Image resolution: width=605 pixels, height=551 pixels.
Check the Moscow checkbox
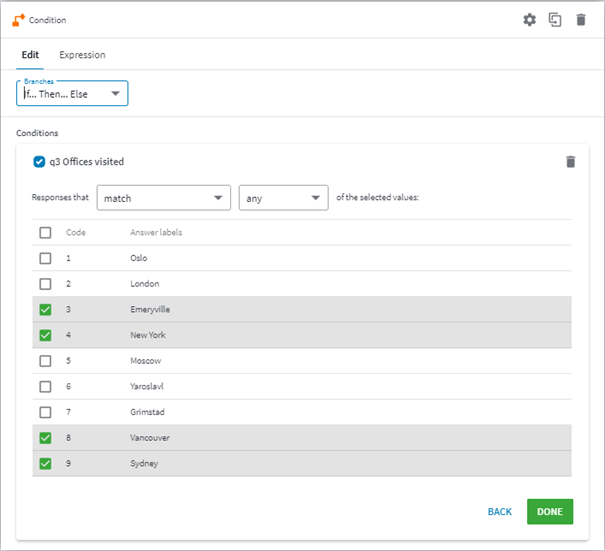[x=45, y=361]
